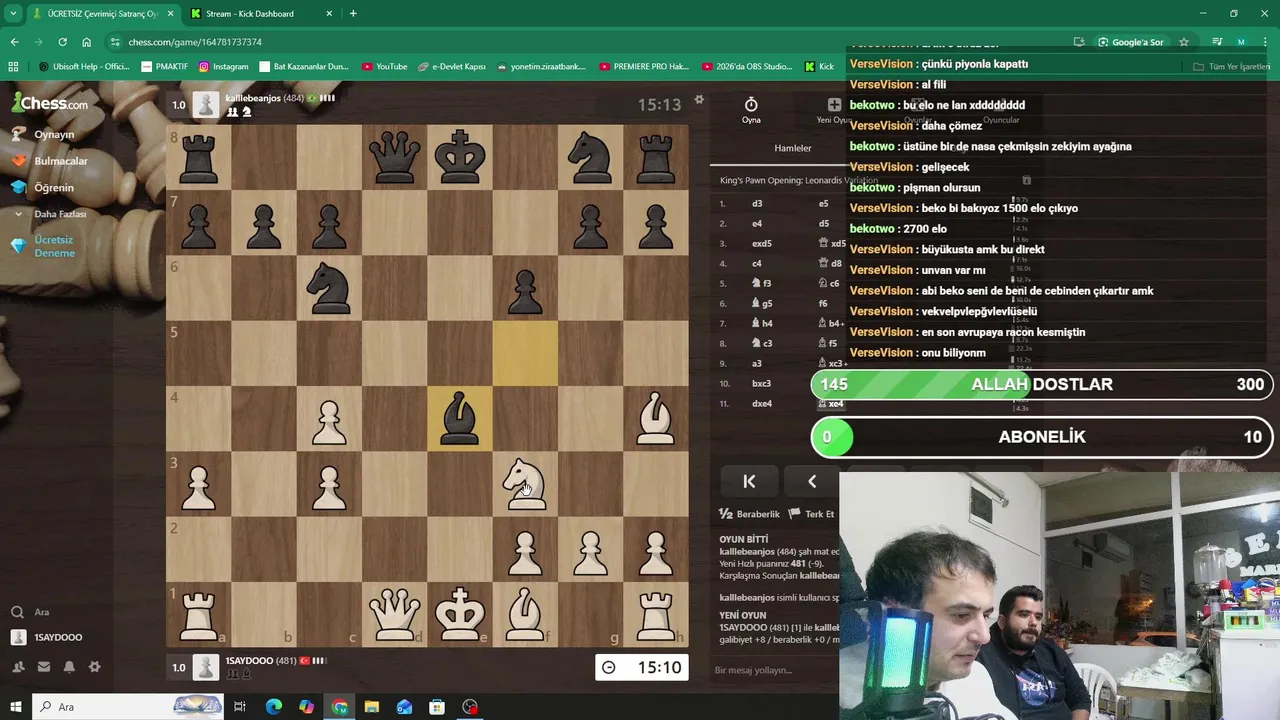Viewport: 1280px width, 720px height.
Task: Jump to first move button
Action: 749,481
